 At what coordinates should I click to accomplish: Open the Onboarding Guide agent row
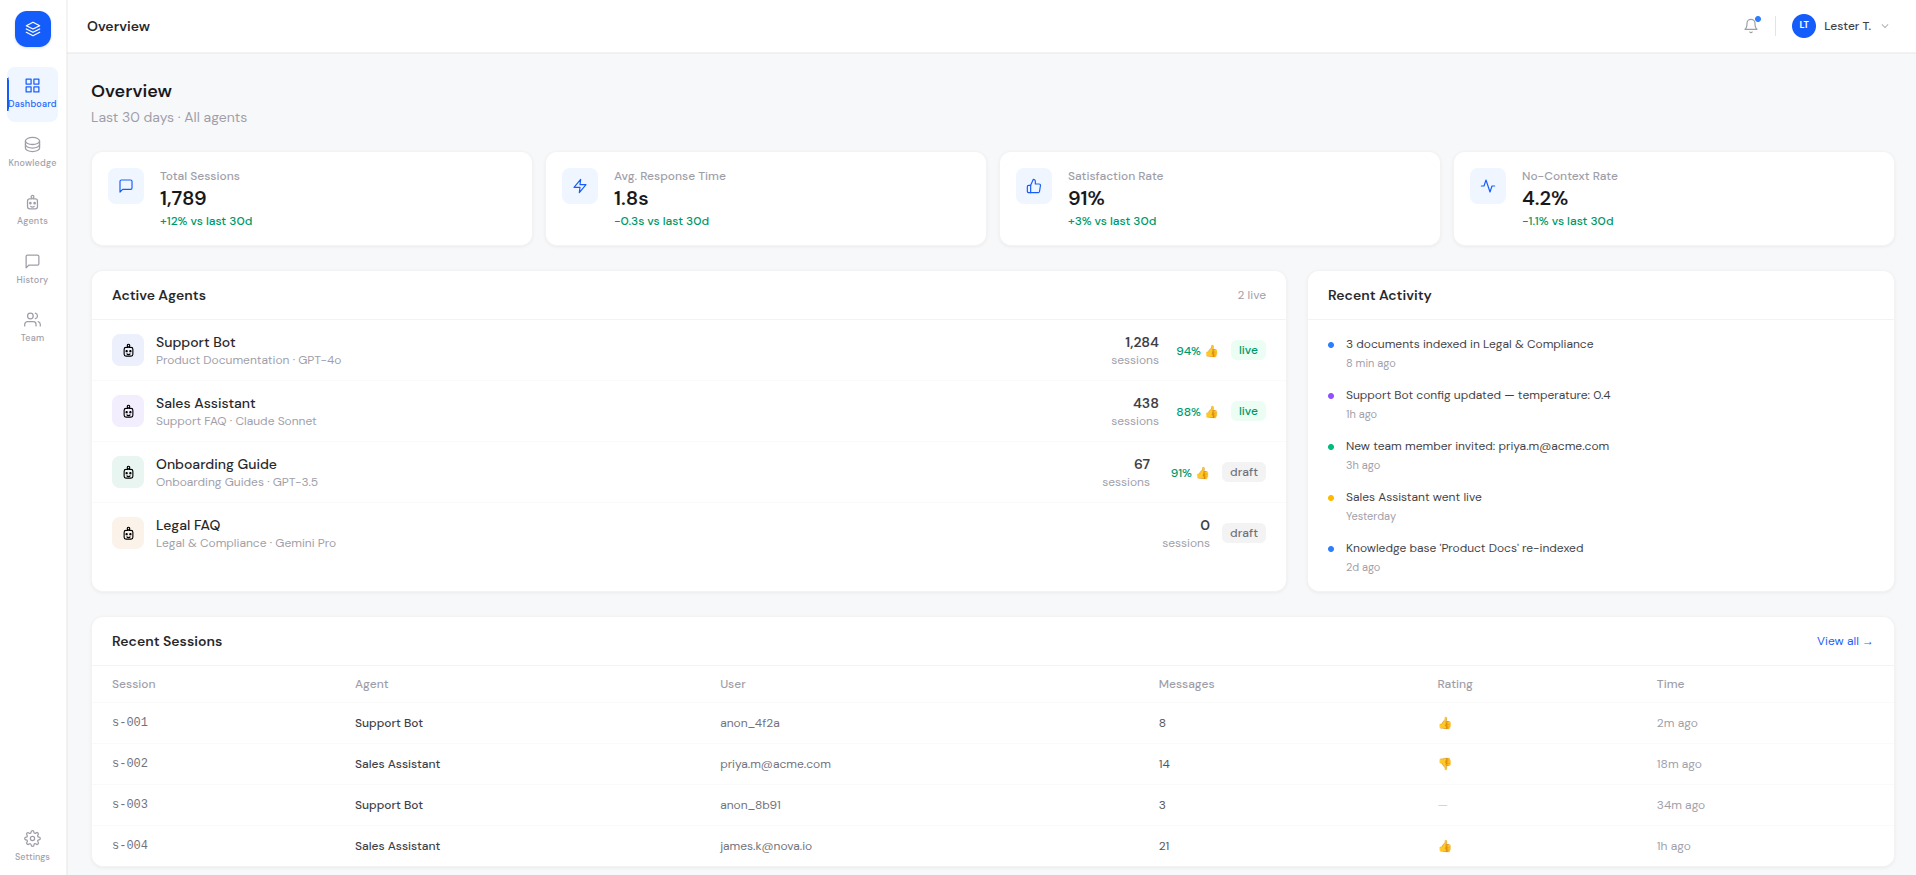point(689,472)
